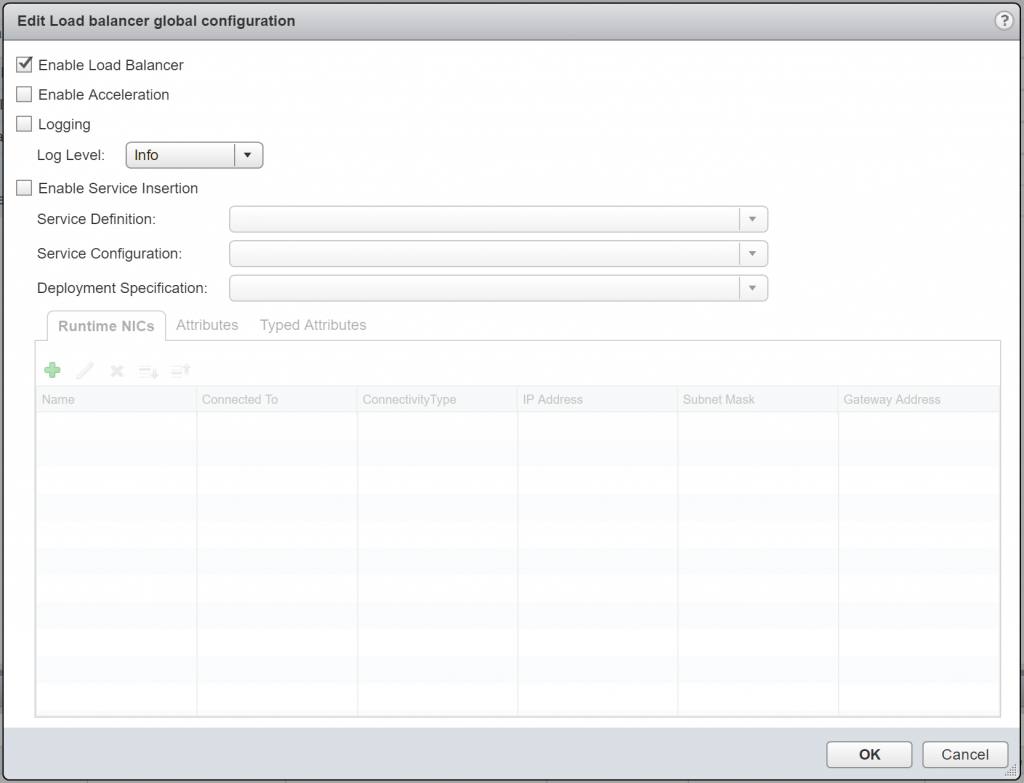This screenshot has width=1024, height=783.
Task: Click the move-down arrow icon in NIC toolbar
Action: click(147, 370)
